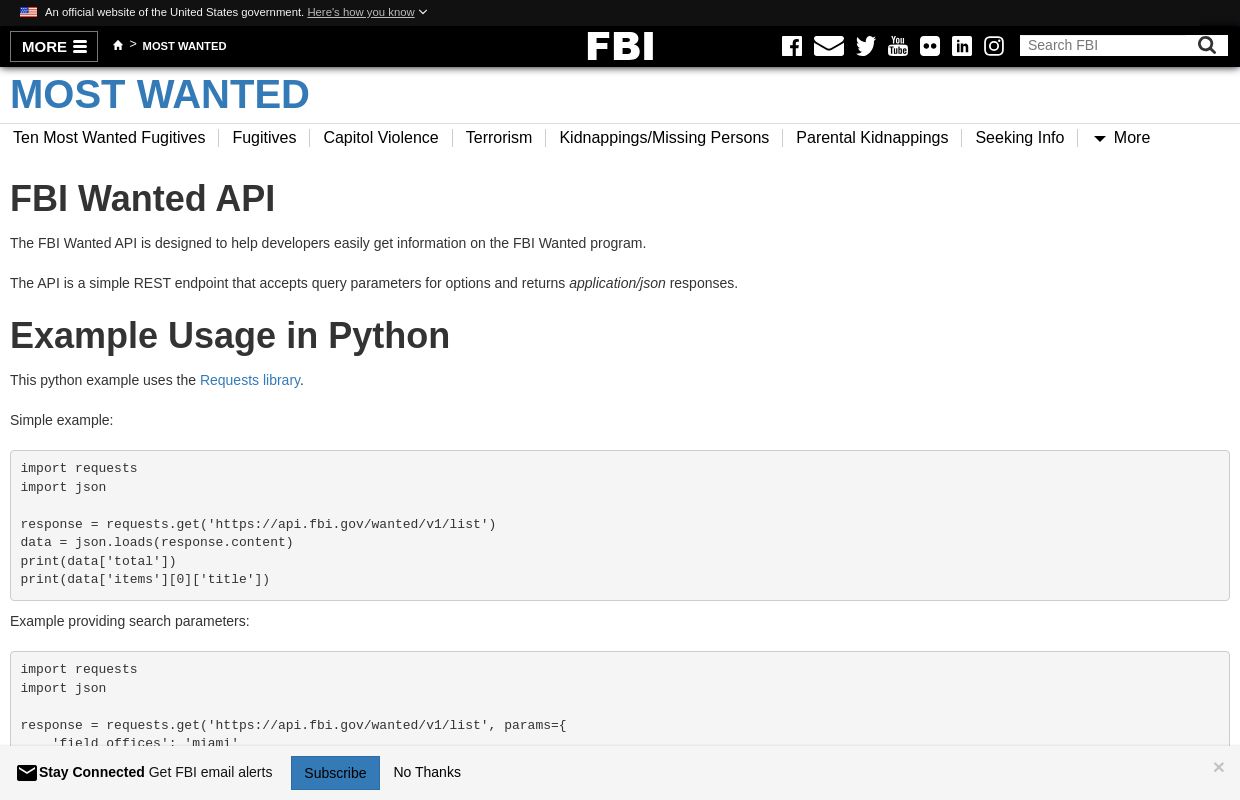Click the "Stay Connected" banner text
The image size is (1240, 800).
click(92, 772)
